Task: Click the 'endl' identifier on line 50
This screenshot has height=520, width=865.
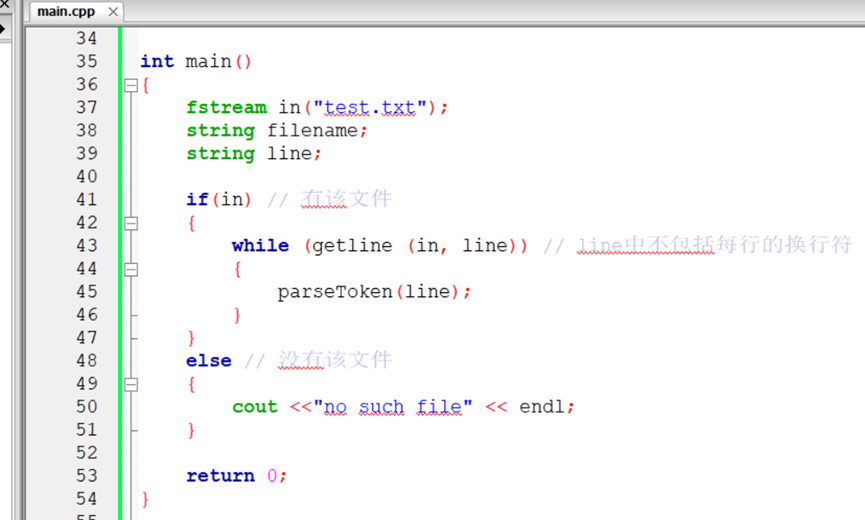Action: (x=542, y=406)
